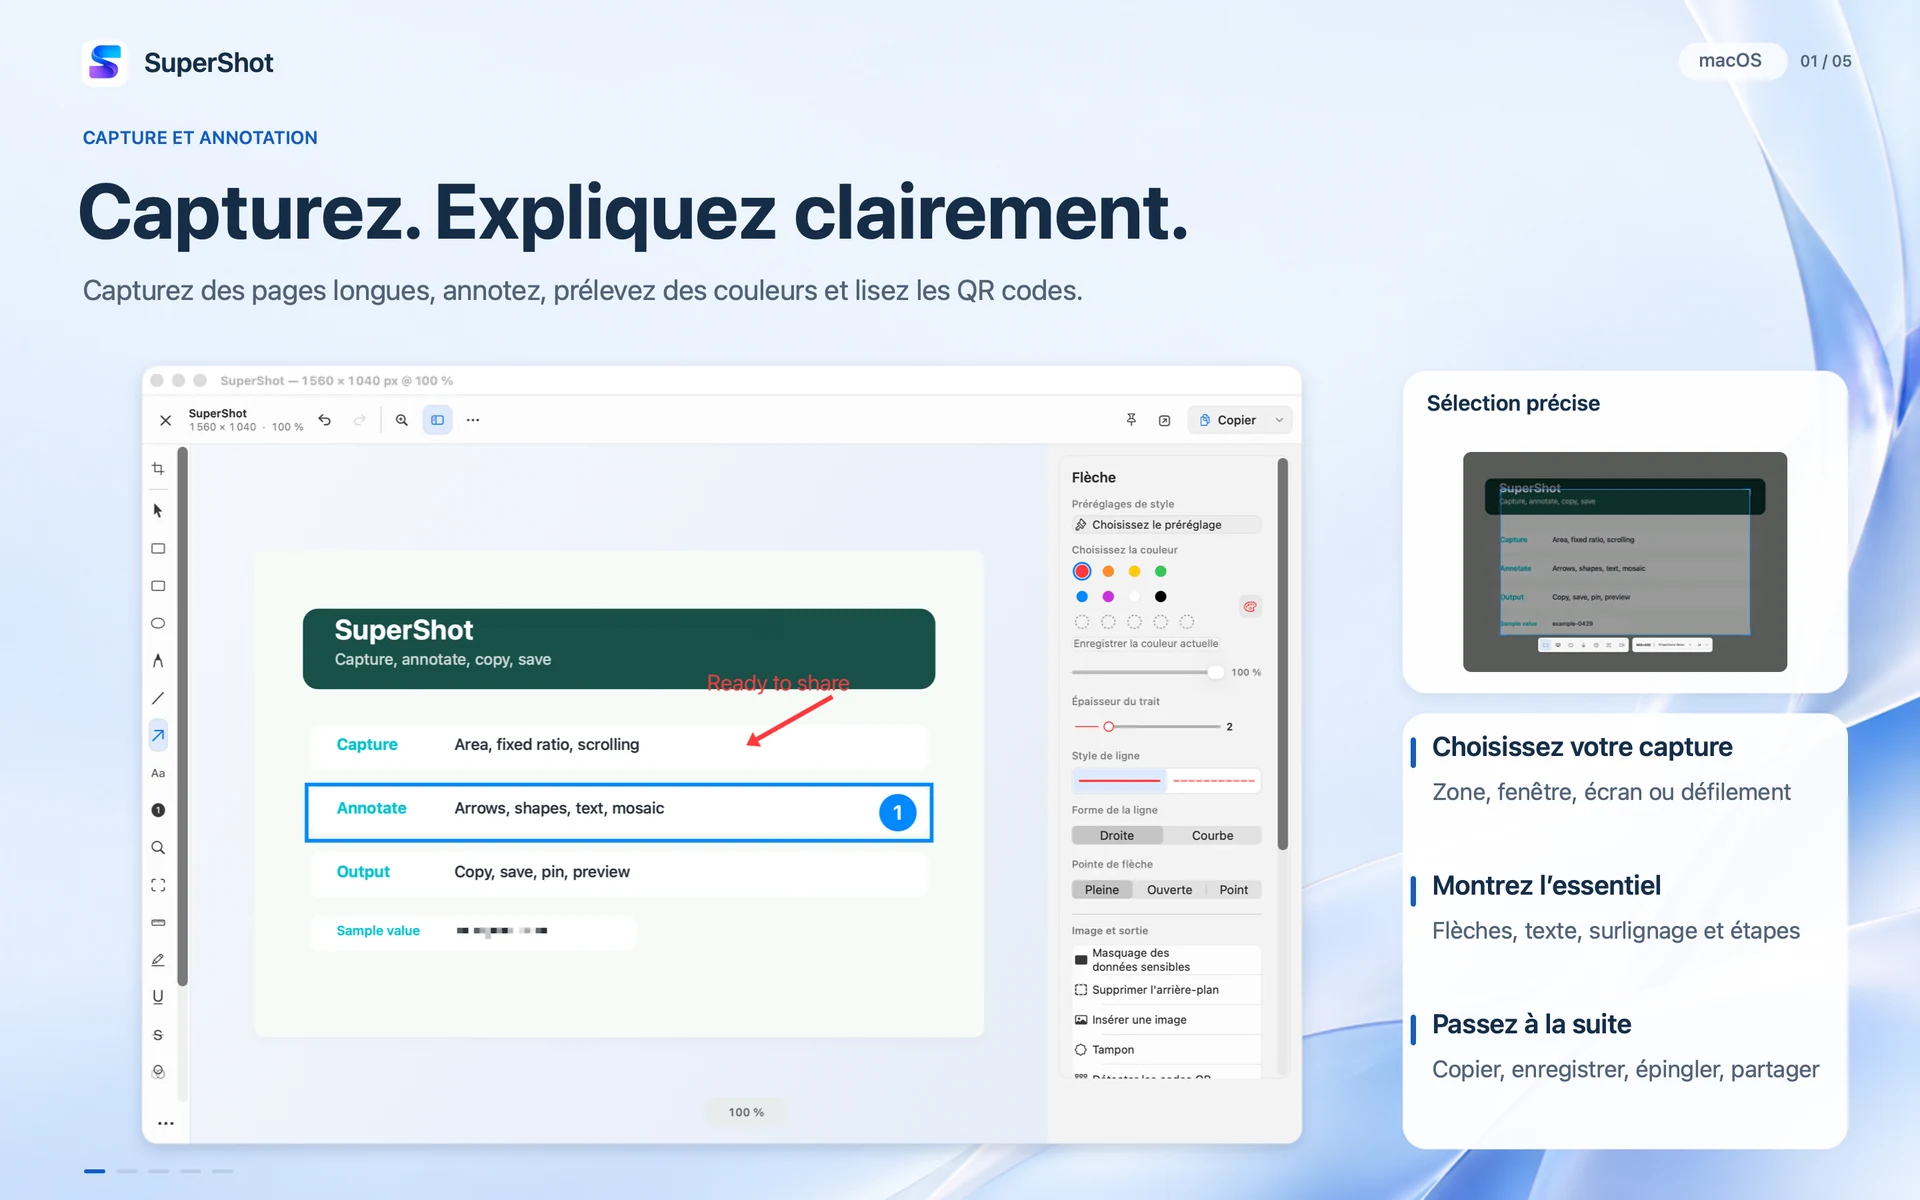
Task: Click Enregistrer la couleur actuelle
Action: pyautogui.click(x=1145, y=643)
